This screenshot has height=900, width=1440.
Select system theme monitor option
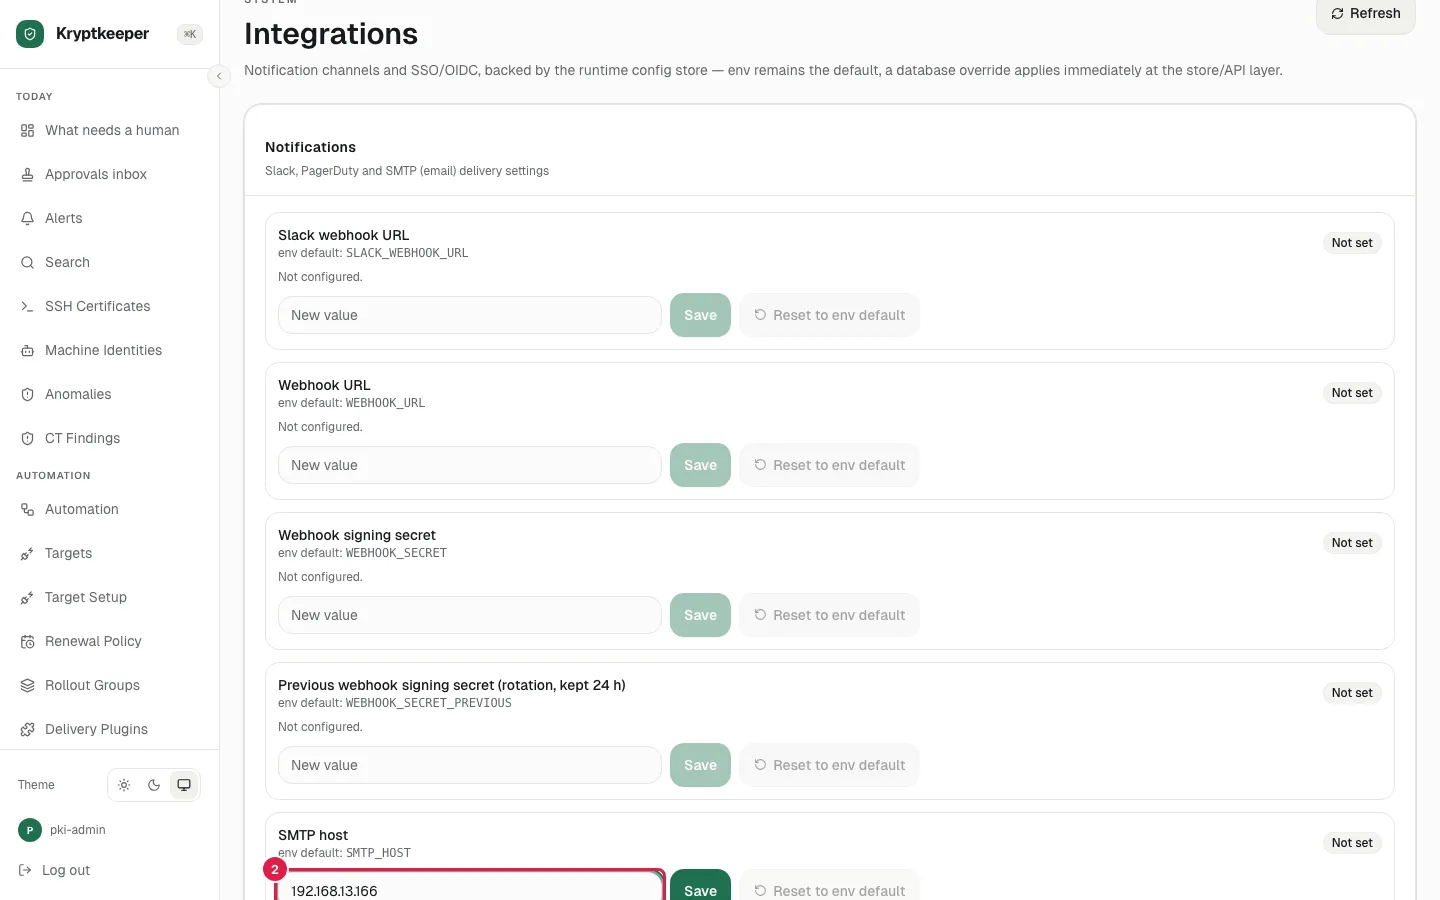tap(184, 785)
